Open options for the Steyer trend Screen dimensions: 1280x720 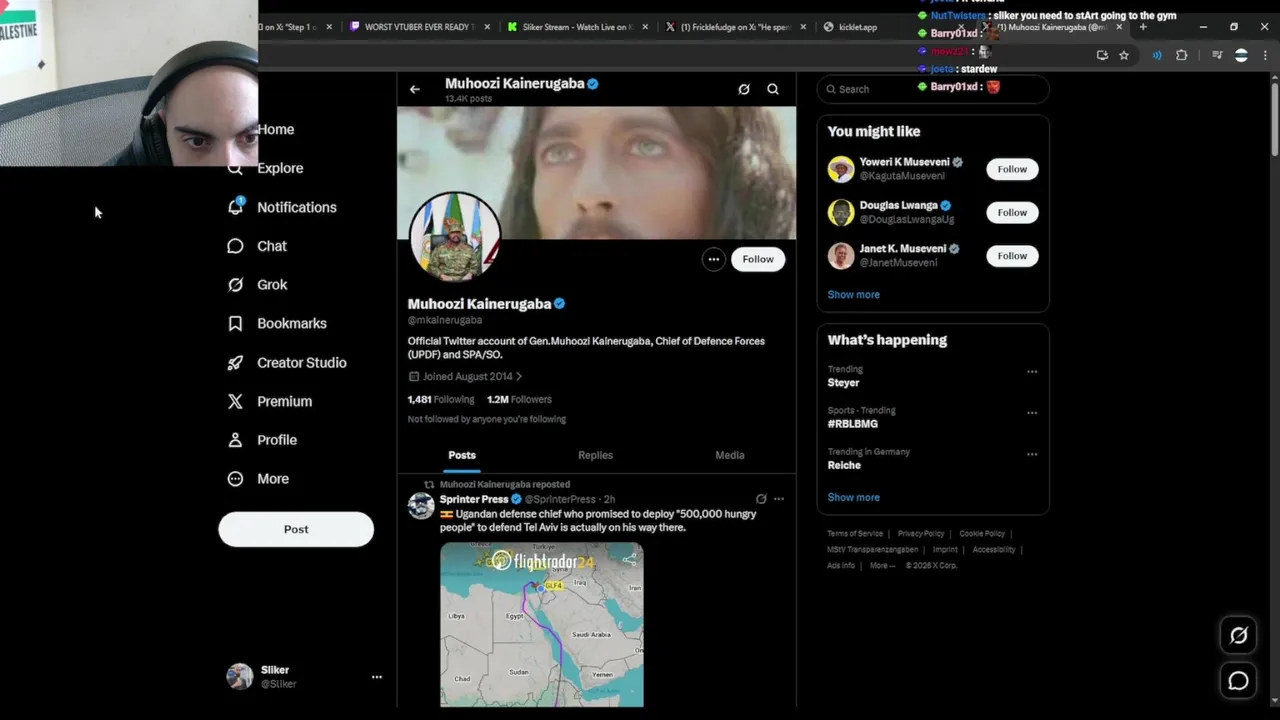[1032, 372]
